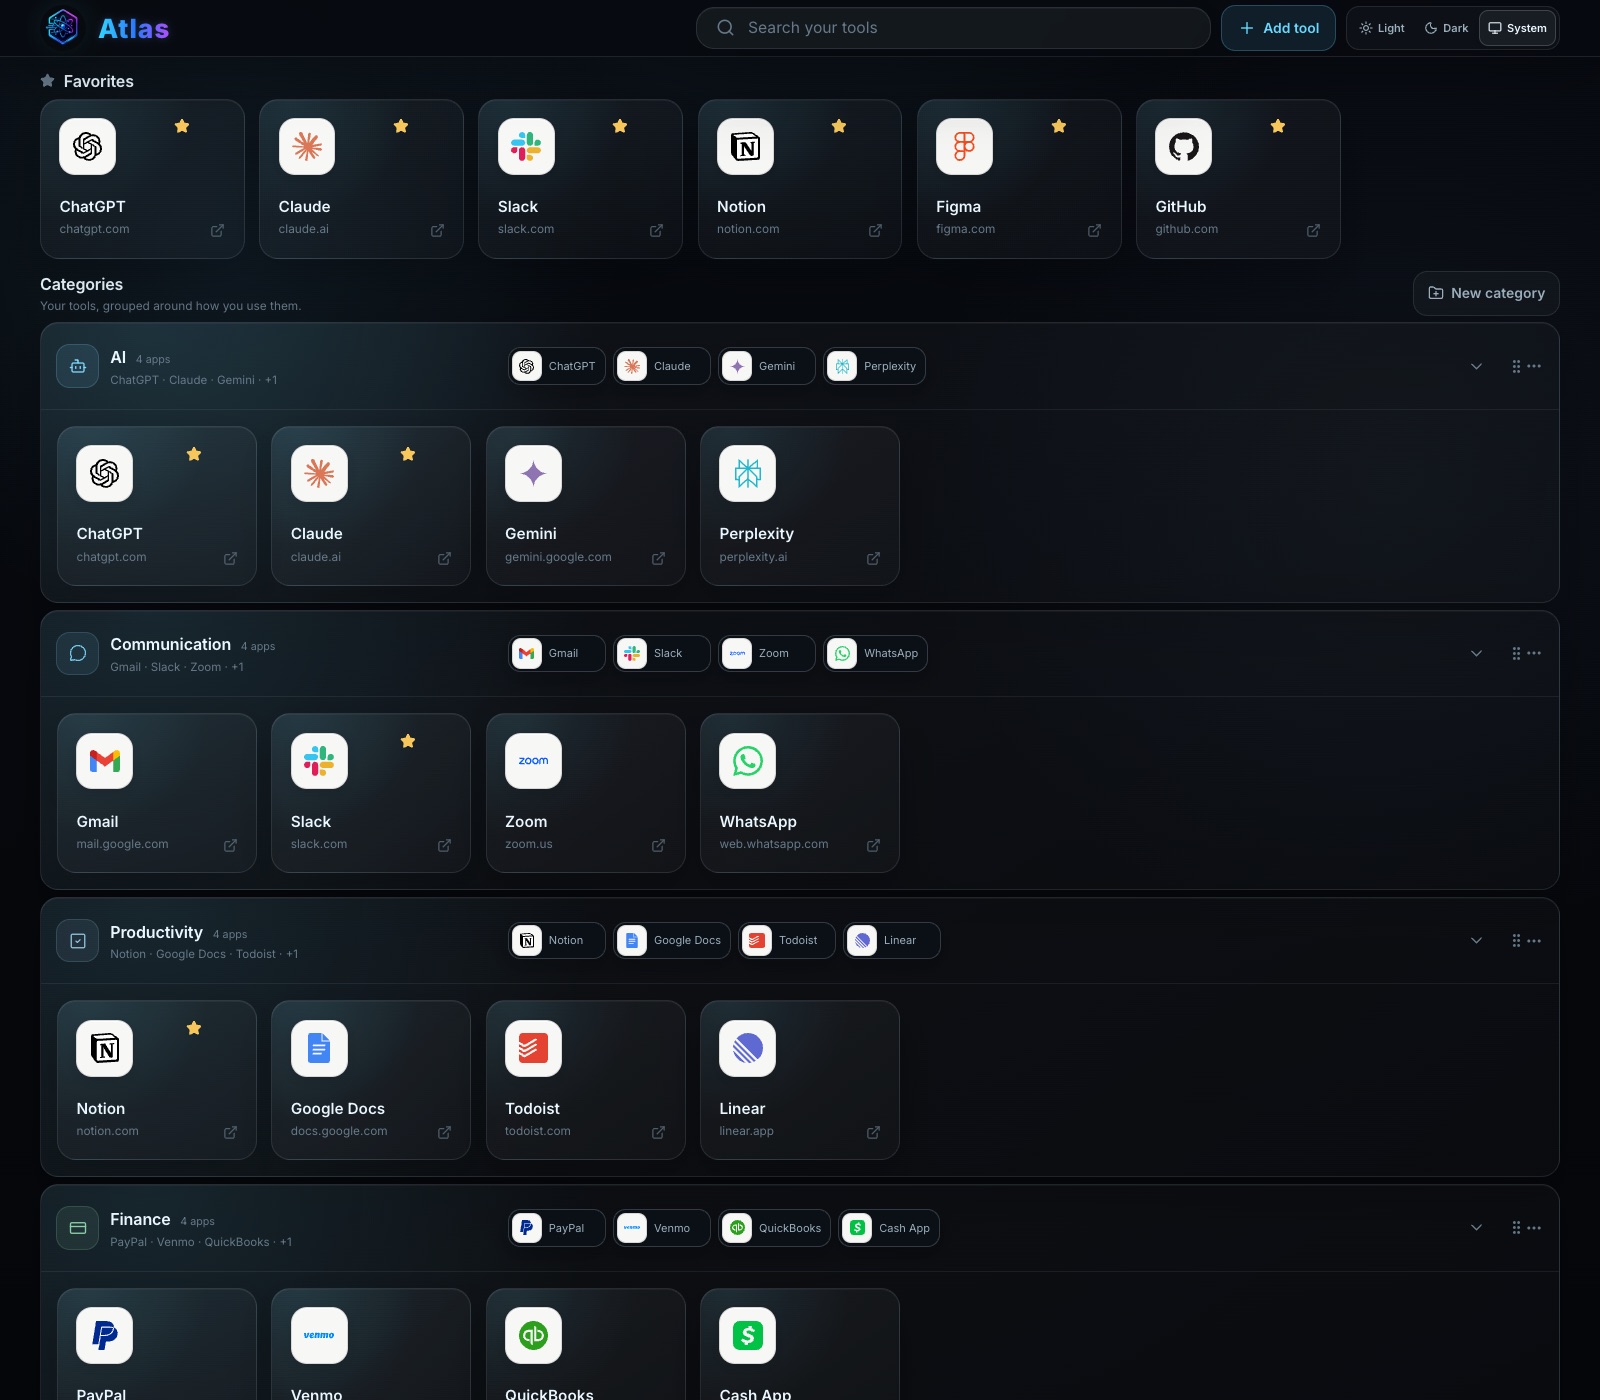The image size is (1600, 1400).
Task: Click the AI category robot icon
Action: (77, 366)
